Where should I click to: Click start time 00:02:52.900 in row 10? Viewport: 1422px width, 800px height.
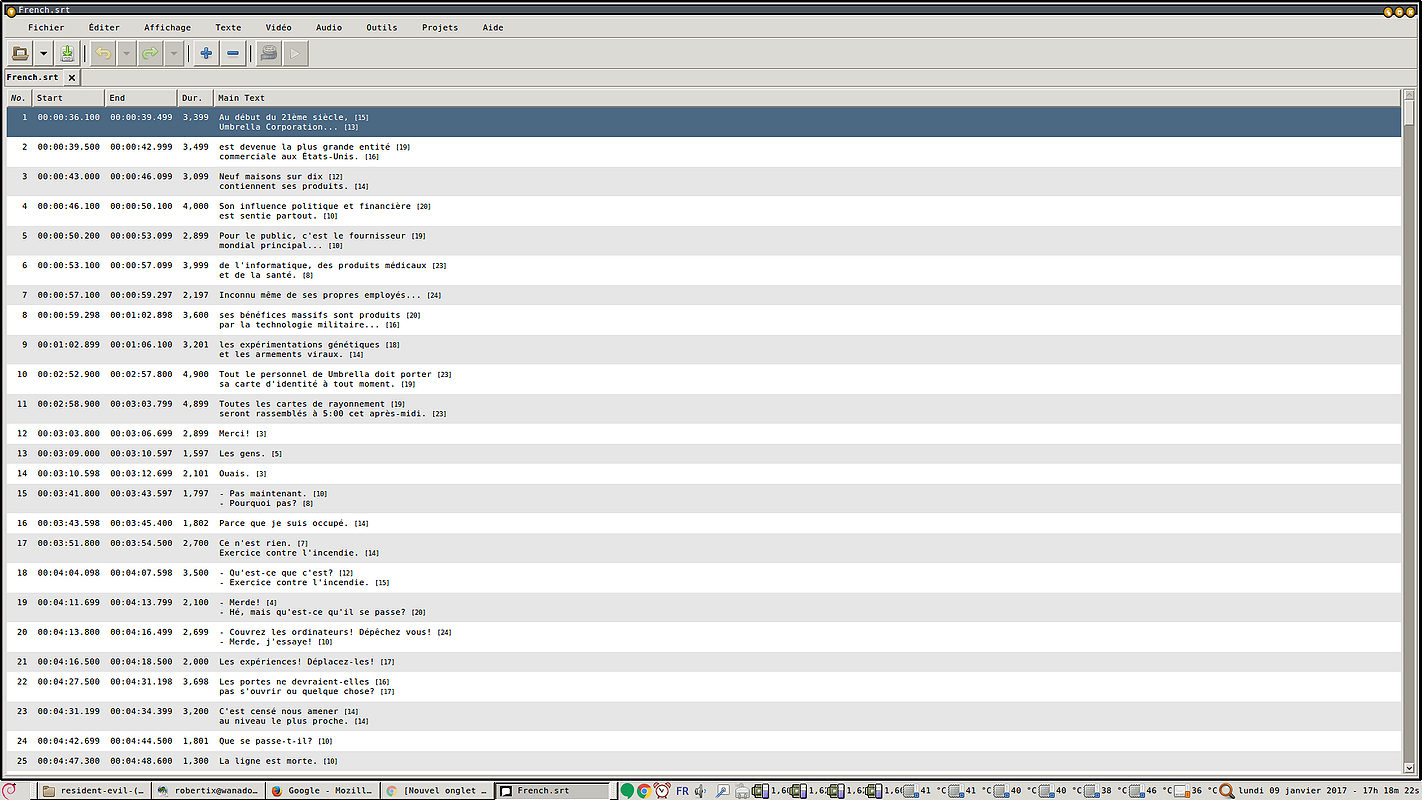pyautogui.click(x=69, y=374)
